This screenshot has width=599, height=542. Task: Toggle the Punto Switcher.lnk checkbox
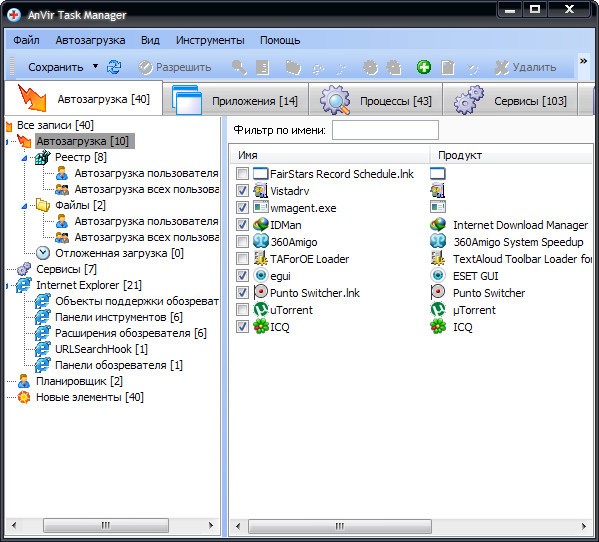click(242, 293)
